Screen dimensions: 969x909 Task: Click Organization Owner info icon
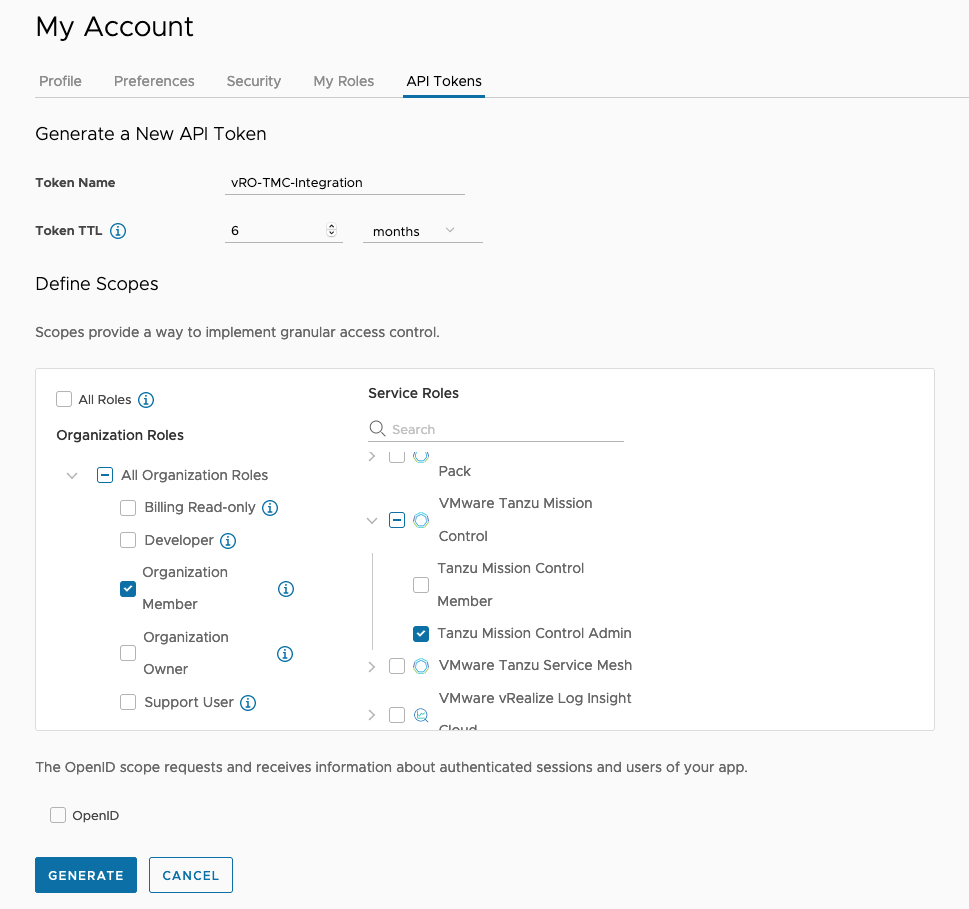click(285, 654)
